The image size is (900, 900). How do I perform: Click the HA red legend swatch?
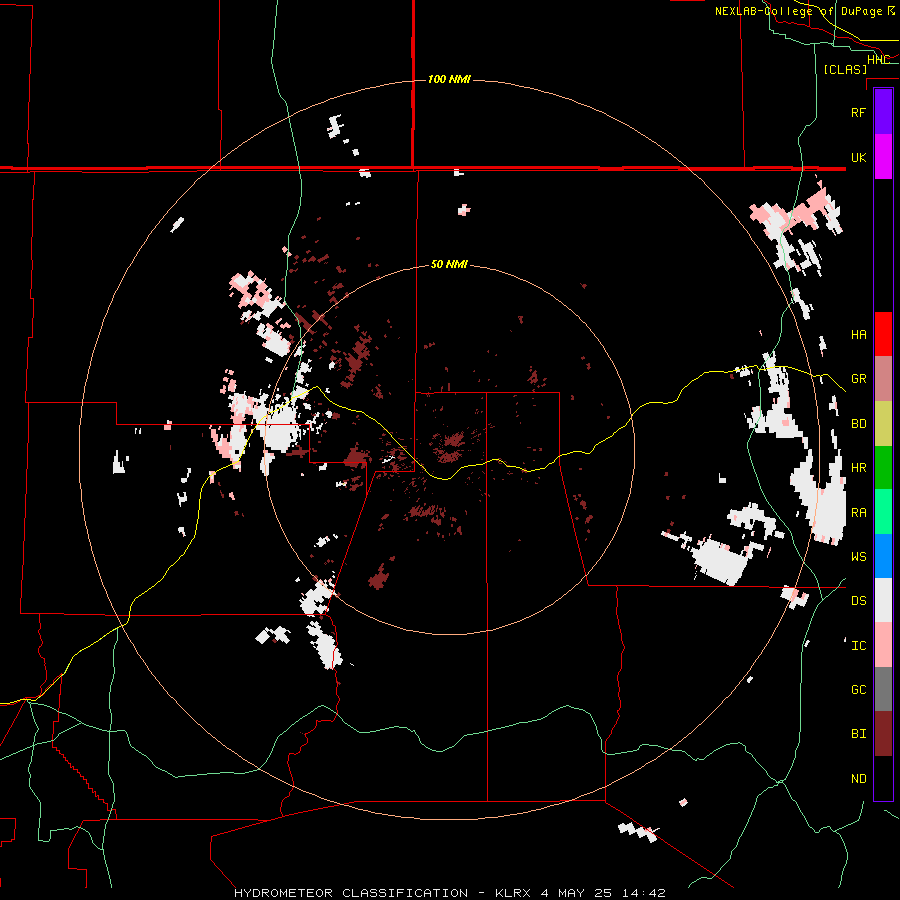point(883,334)
